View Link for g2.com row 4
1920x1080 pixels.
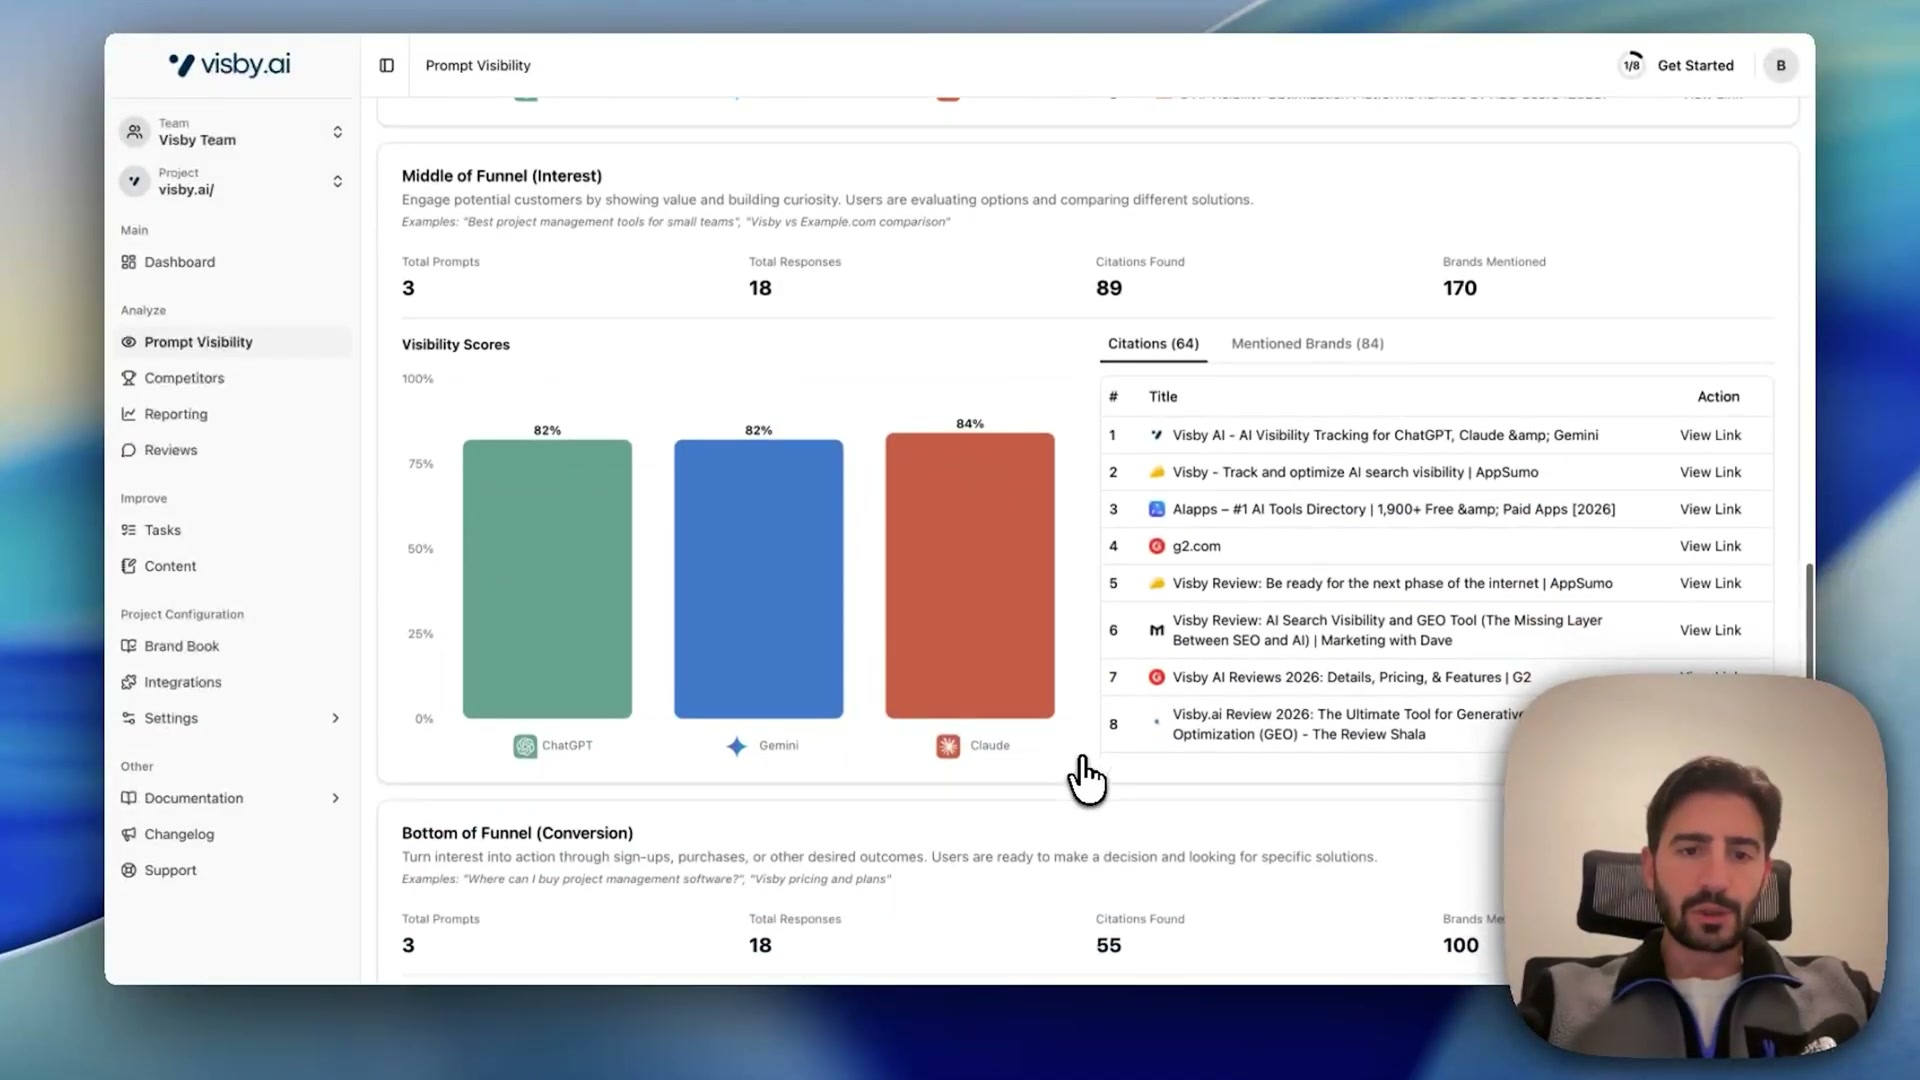[1710, 546]
